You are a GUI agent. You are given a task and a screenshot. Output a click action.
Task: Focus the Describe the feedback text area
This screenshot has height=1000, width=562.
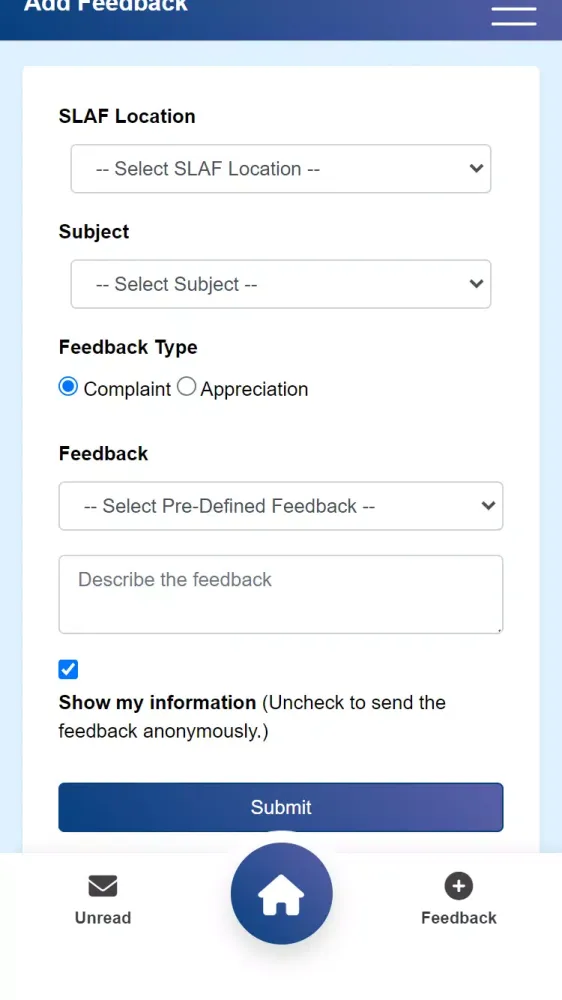(x=281, y=594)
